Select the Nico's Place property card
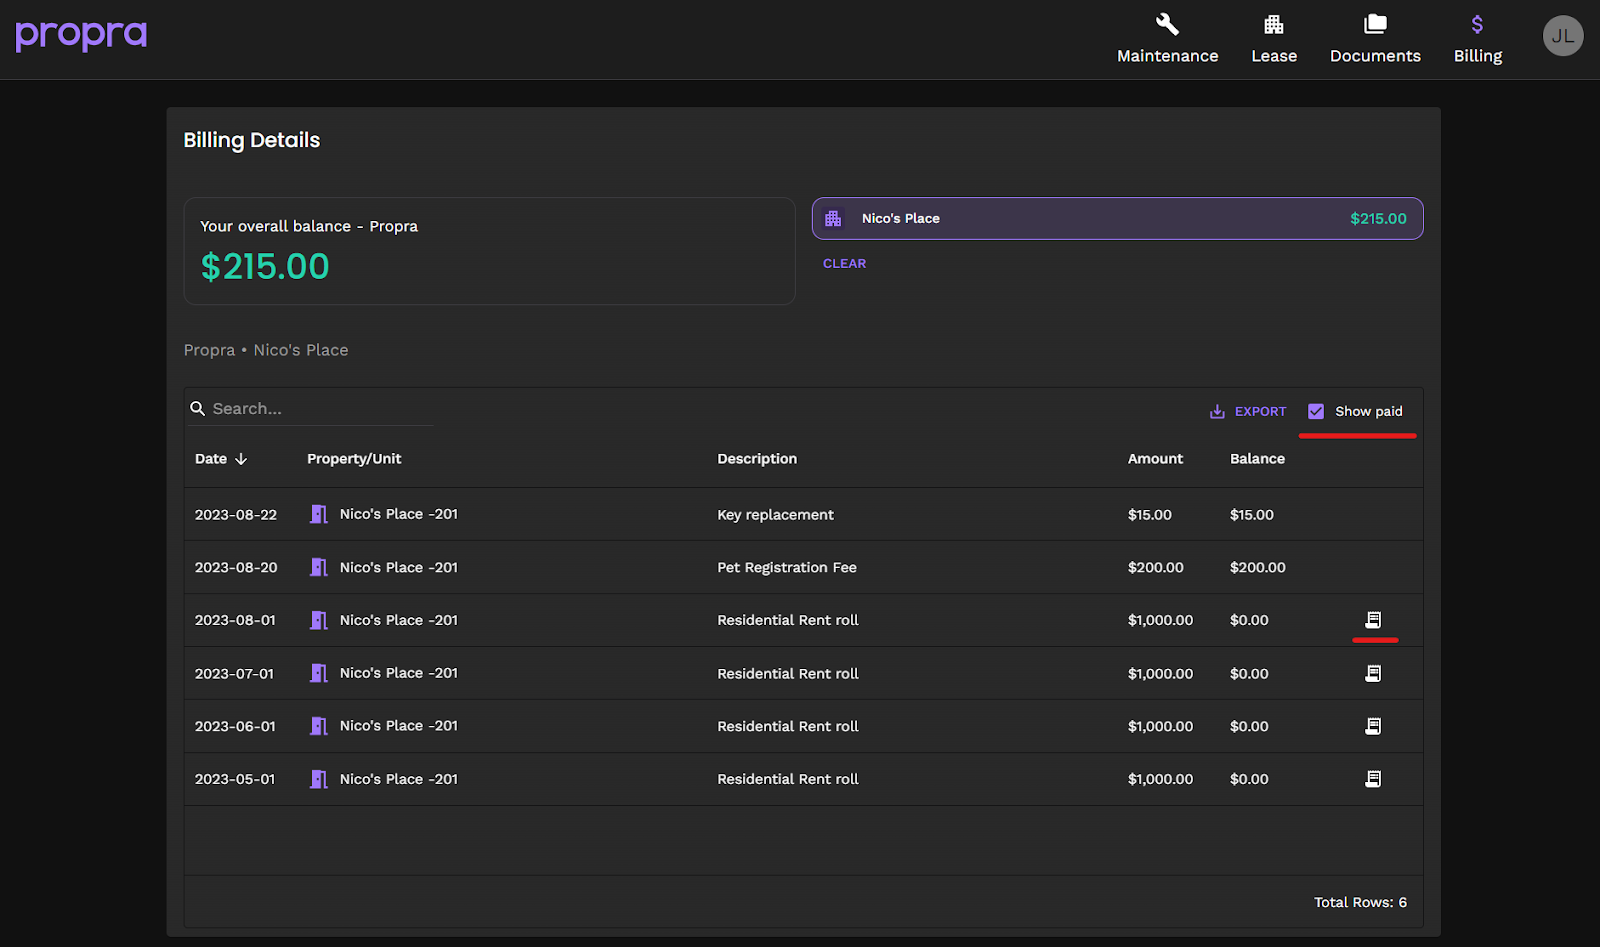The width and height of the screenshot is (1600, 947). (x=1117, y=218)
